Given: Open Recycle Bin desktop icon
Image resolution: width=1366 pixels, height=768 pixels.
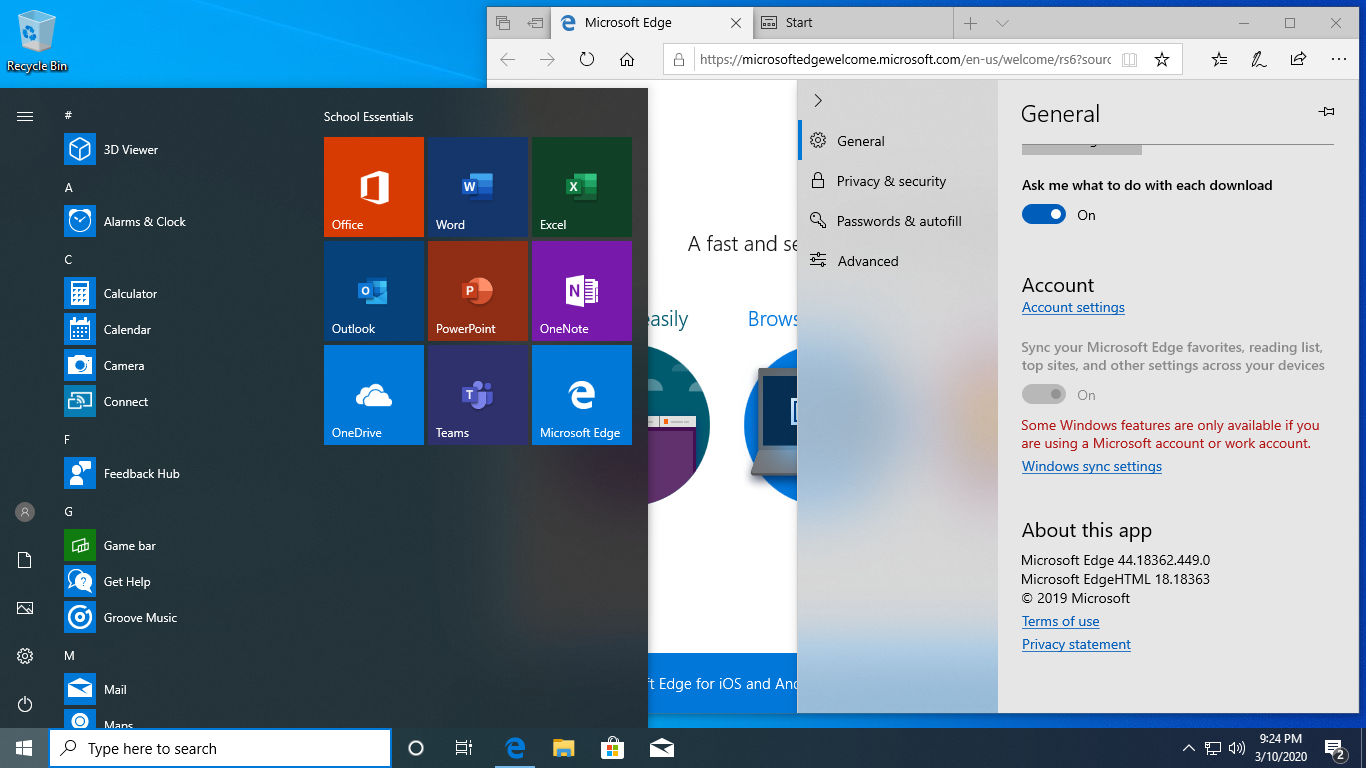Looking at the screenshot, I should coord(37,42).
